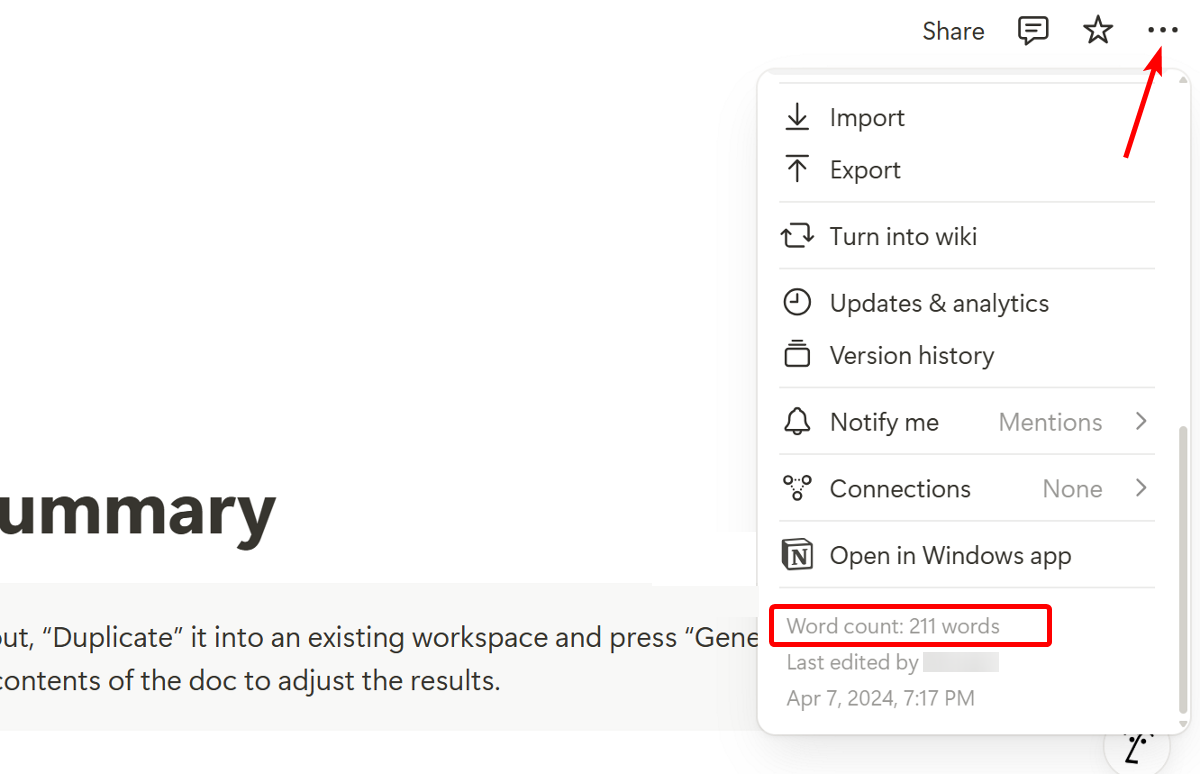The image size is (1200, 774).
Task: Expand the Connections submenu chevron
Action: point(1141,488)
